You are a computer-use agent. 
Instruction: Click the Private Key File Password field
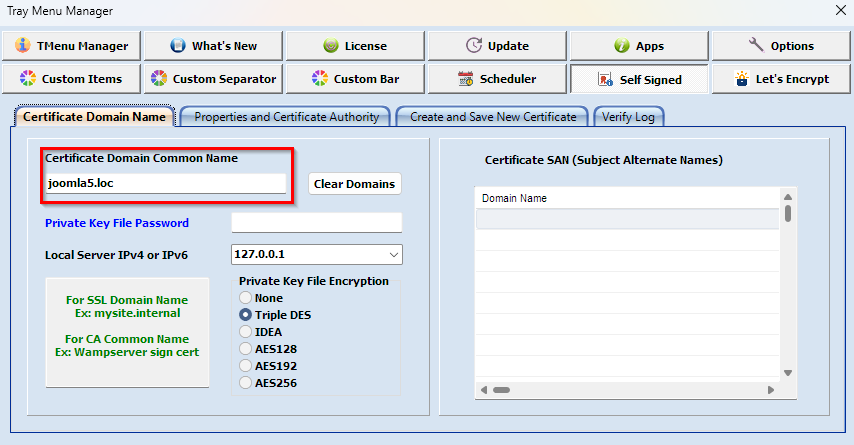click(316, 222)
